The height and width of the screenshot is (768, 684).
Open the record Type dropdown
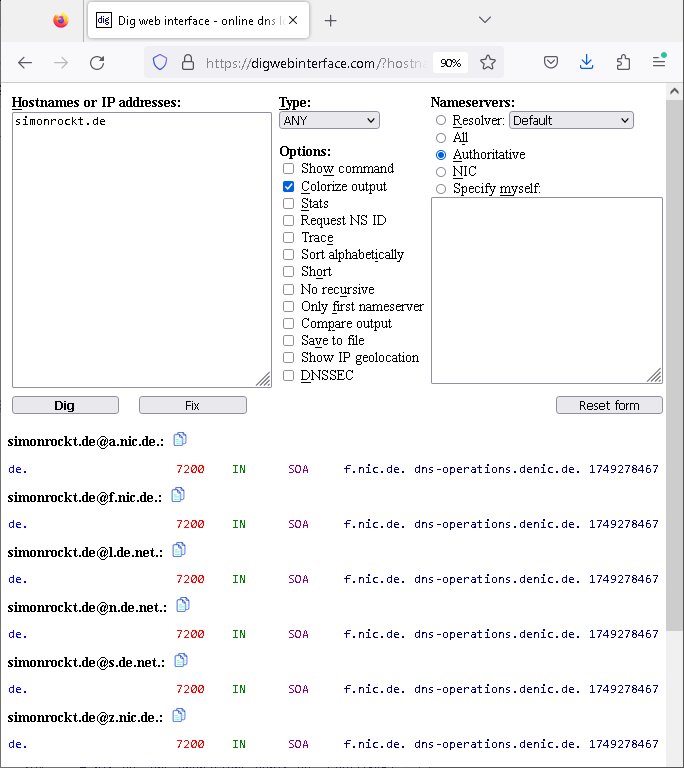point(329,120)
